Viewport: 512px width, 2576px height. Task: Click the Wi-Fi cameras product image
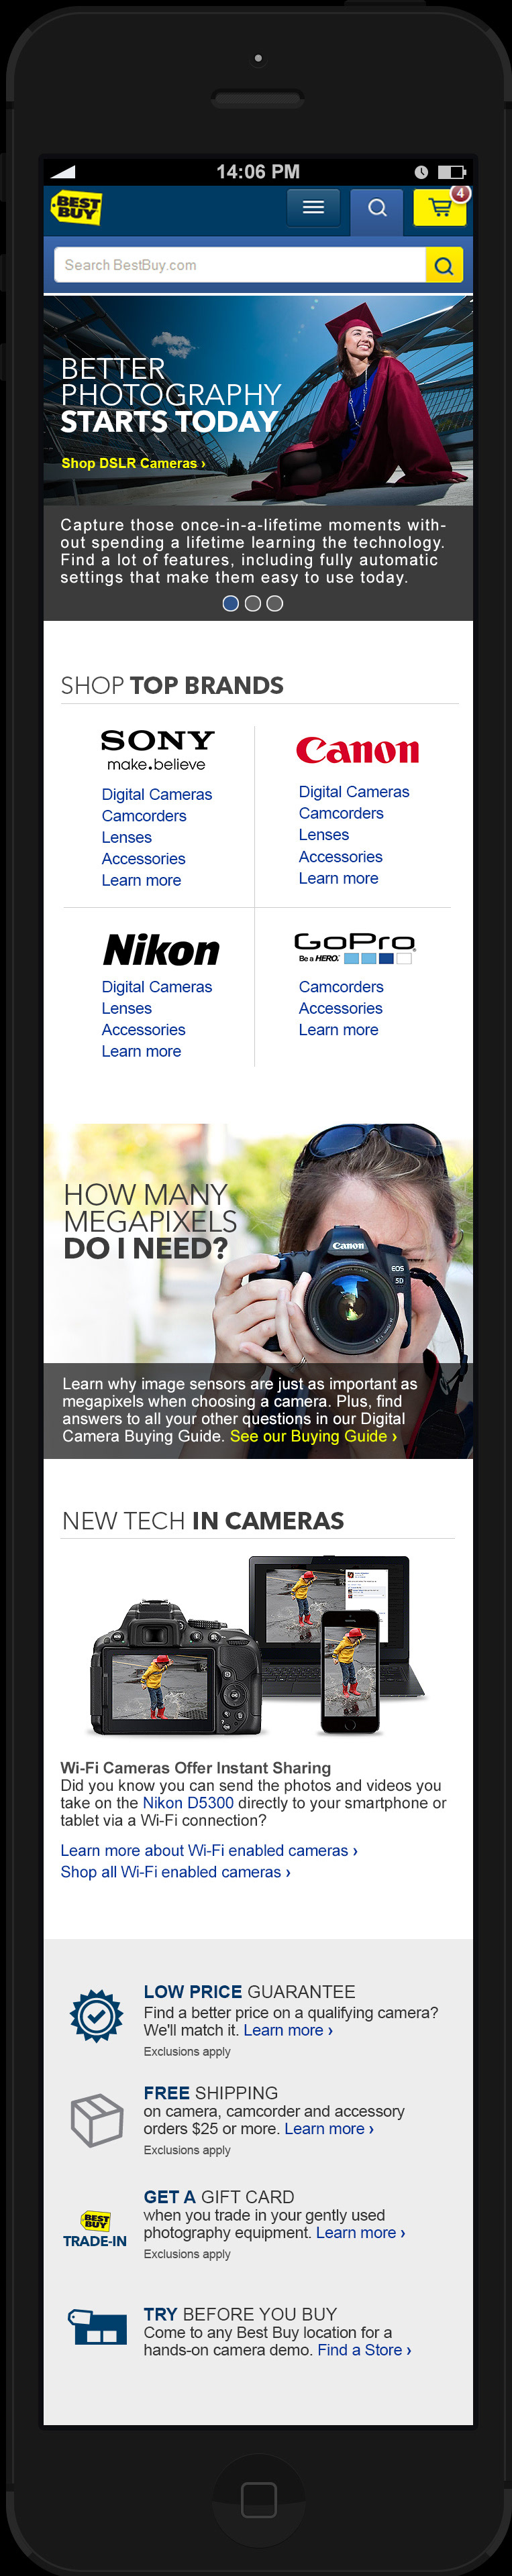tap(258, 1647)
